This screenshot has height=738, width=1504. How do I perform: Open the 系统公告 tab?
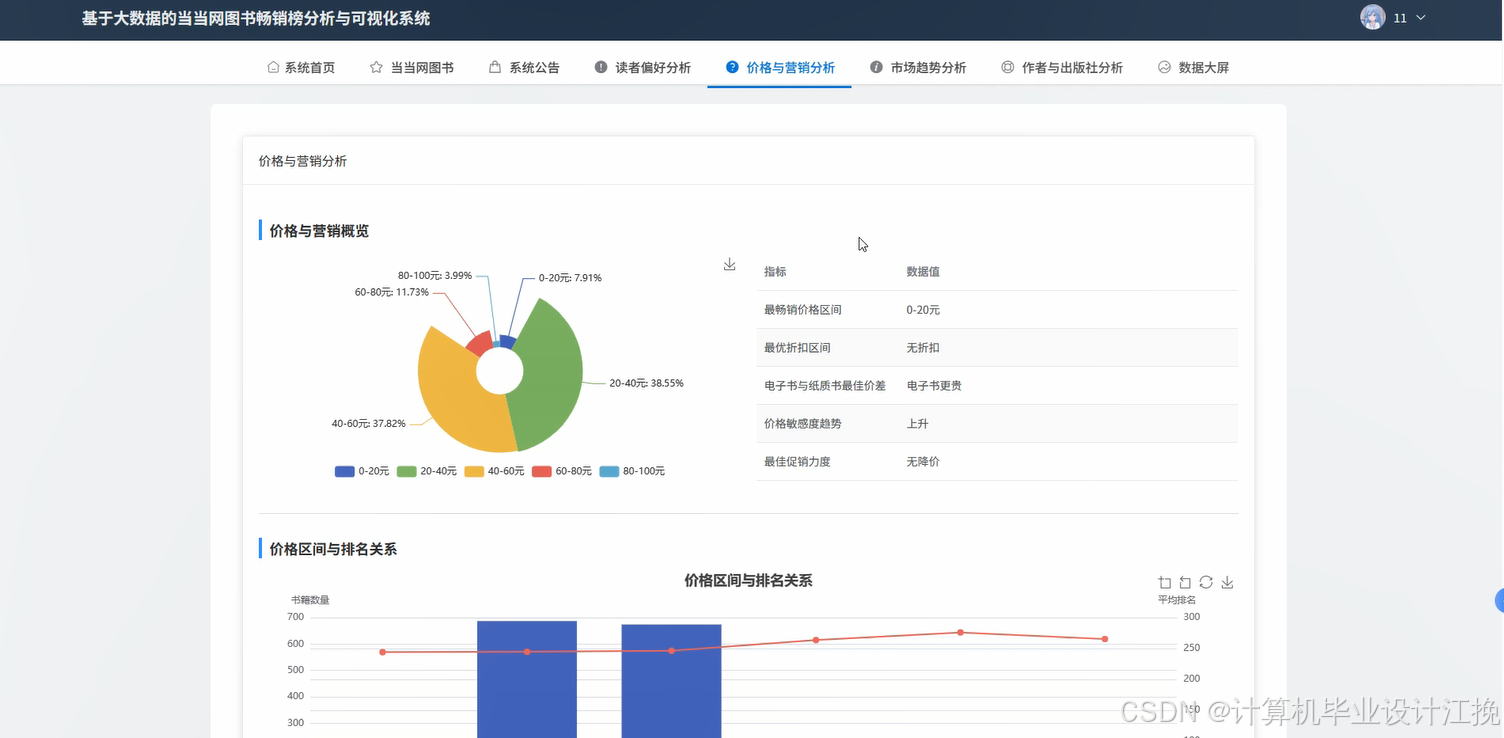[524, 67]
